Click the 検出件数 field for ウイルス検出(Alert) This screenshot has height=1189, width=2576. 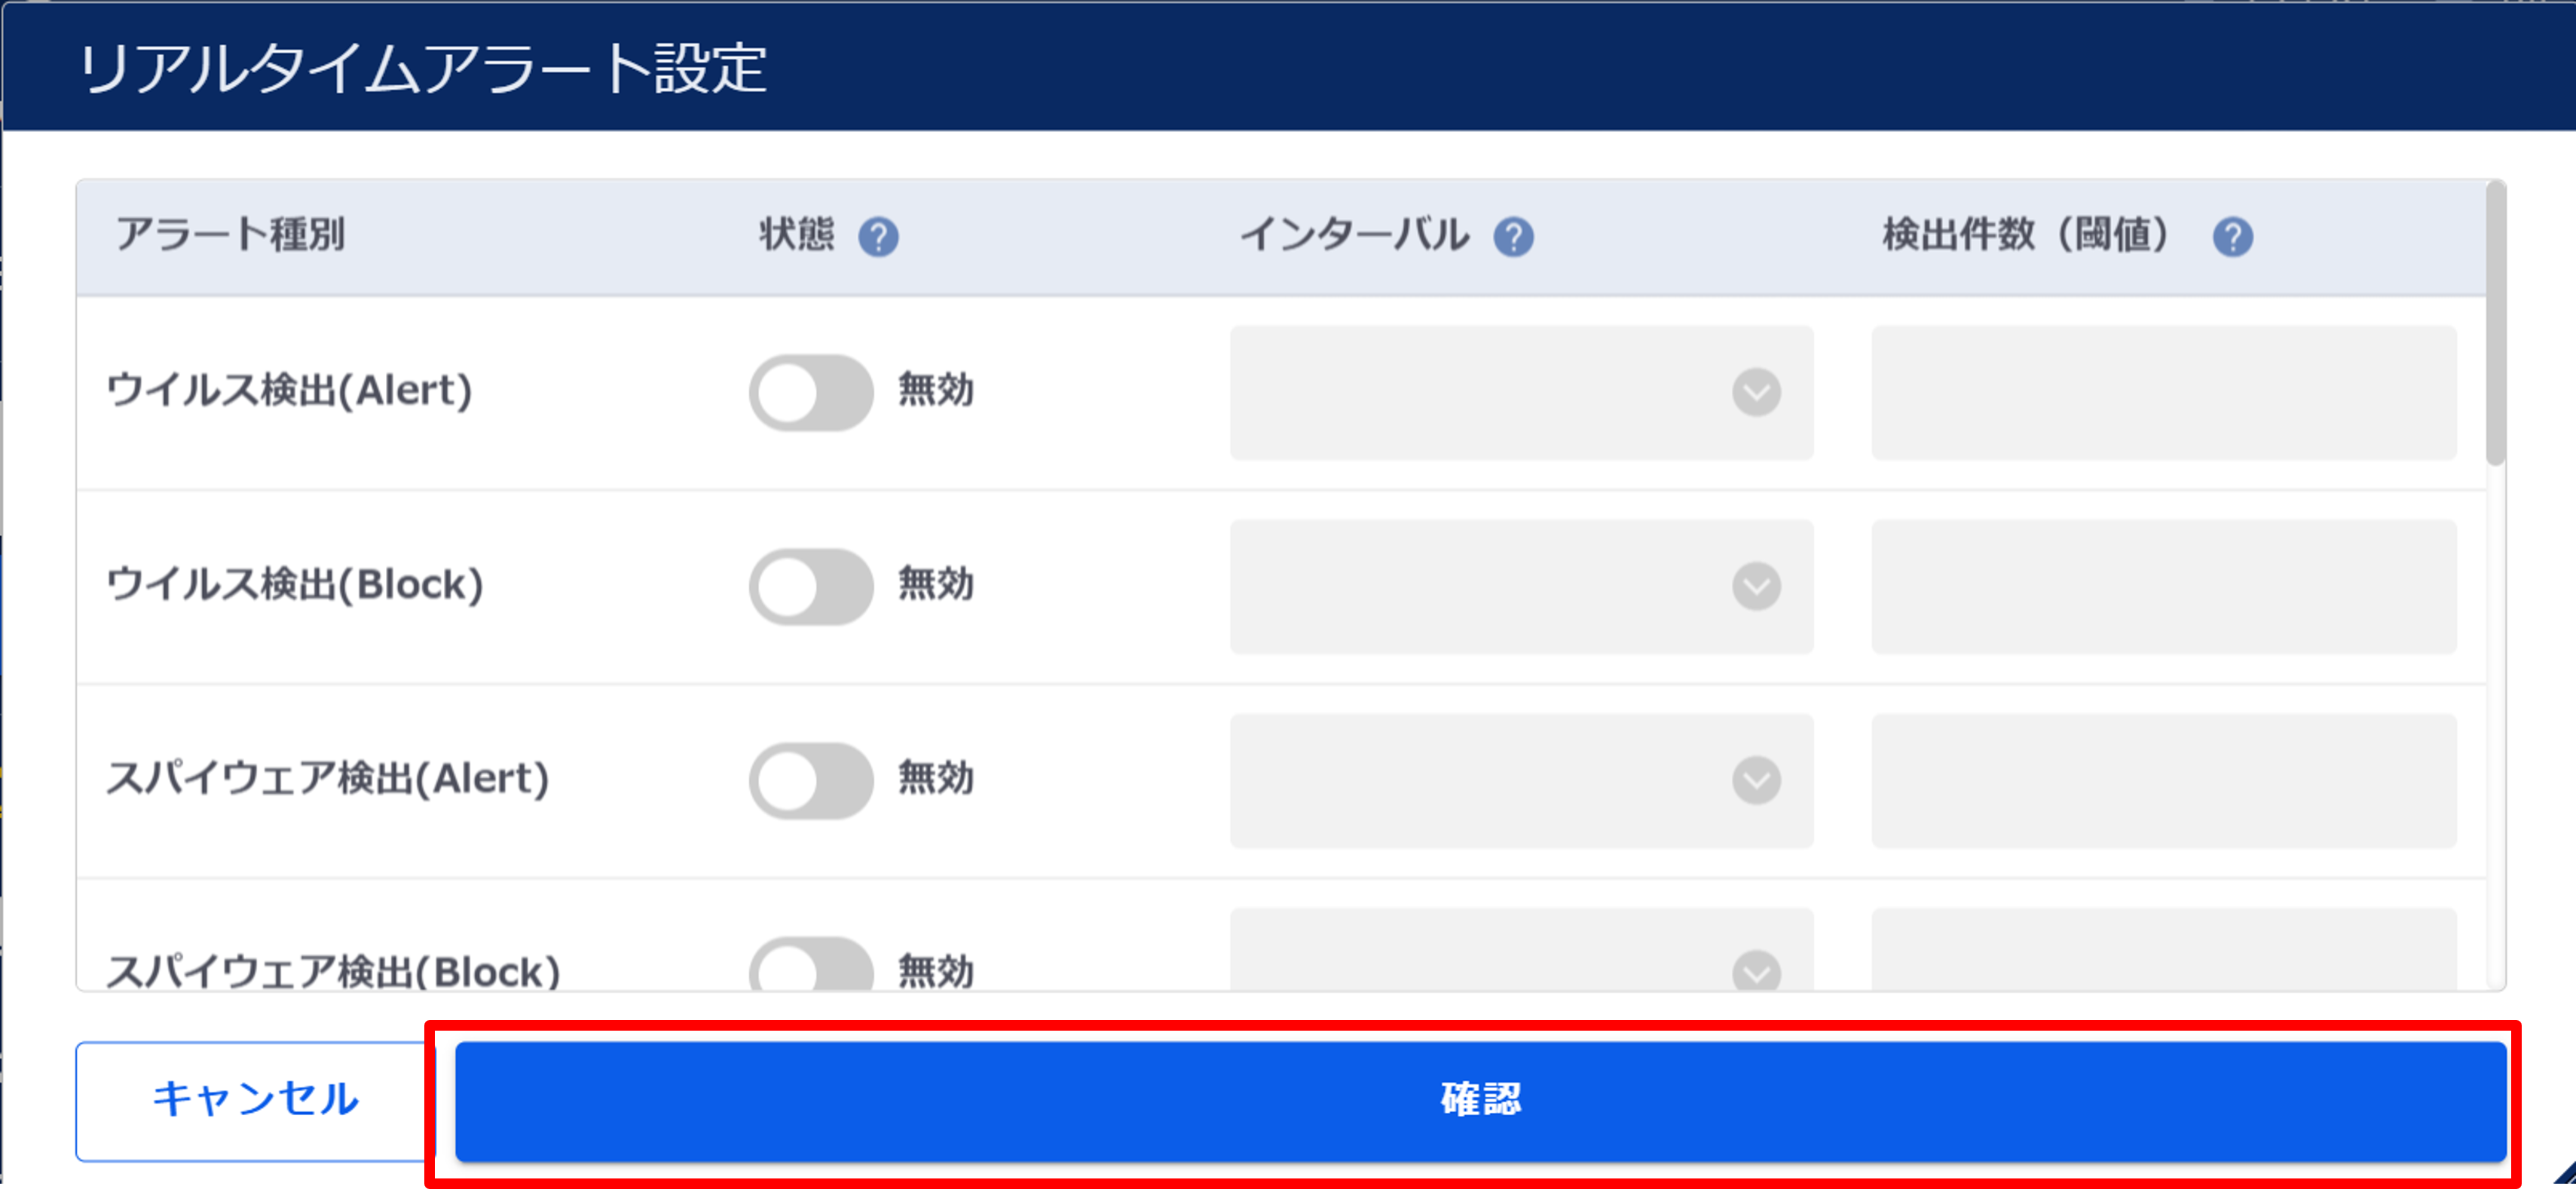tap(2163, 392)
